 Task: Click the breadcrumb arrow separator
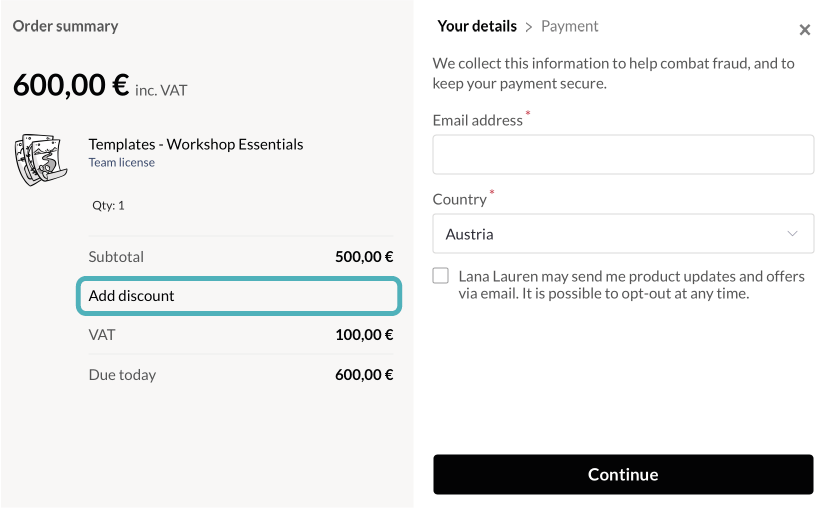click(529, 27)
